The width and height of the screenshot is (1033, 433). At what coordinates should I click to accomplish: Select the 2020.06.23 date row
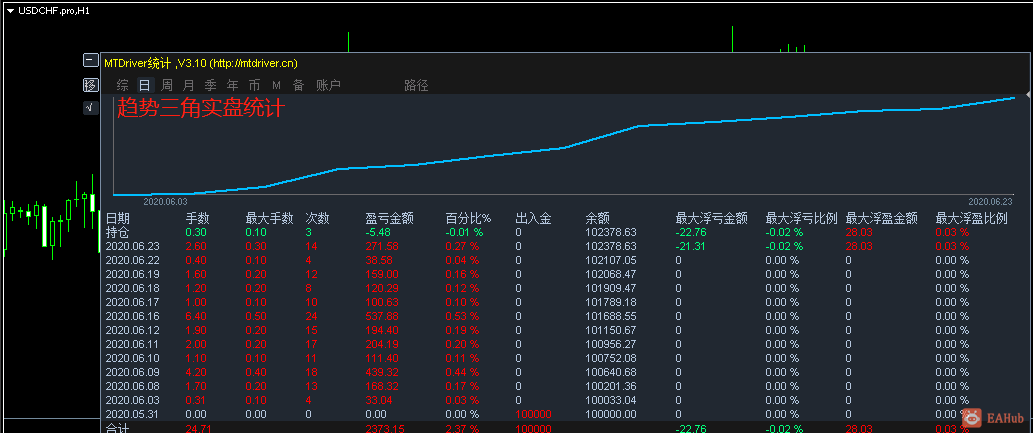coord(133,246)
